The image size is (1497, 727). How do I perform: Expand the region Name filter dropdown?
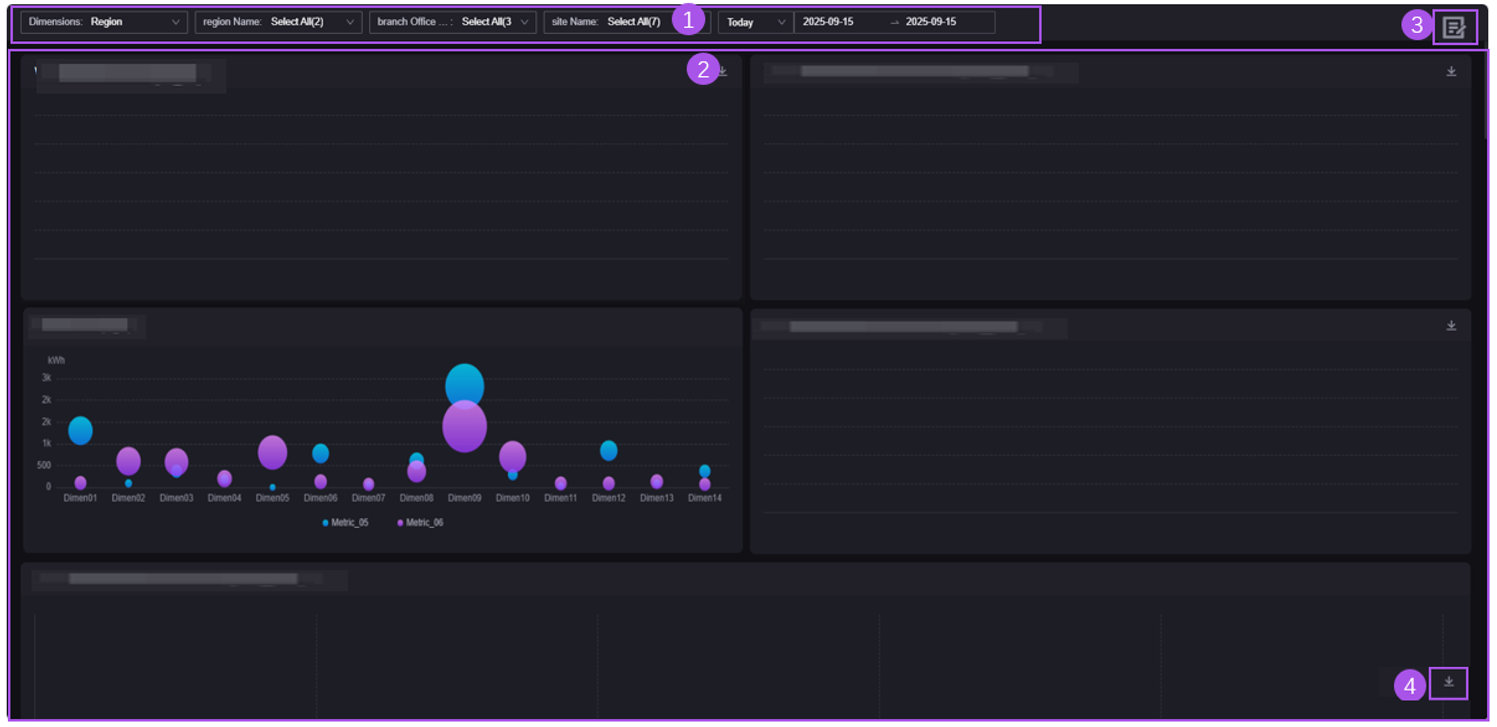278,22
